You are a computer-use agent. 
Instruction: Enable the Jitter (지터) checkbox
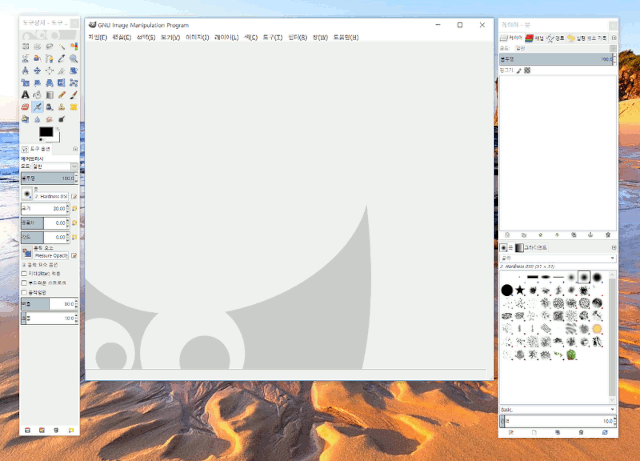[x=25, y=273]
